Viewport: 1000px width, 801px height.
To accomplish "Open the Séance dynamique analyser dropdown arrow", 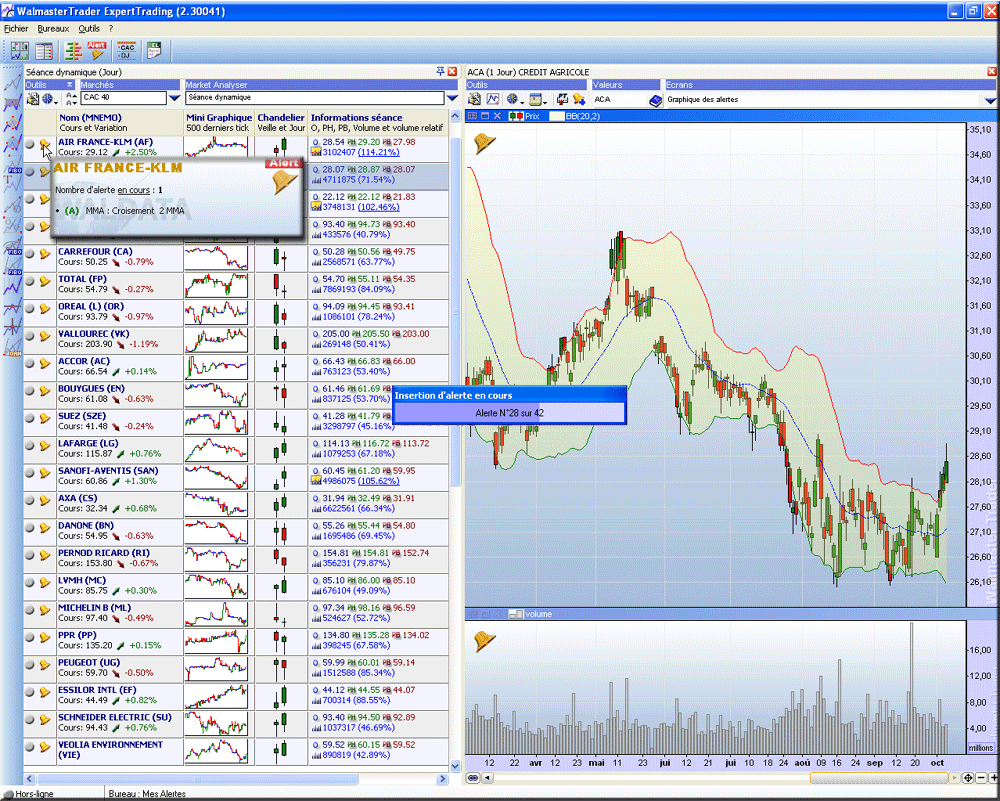I will [x=452, y=98].
